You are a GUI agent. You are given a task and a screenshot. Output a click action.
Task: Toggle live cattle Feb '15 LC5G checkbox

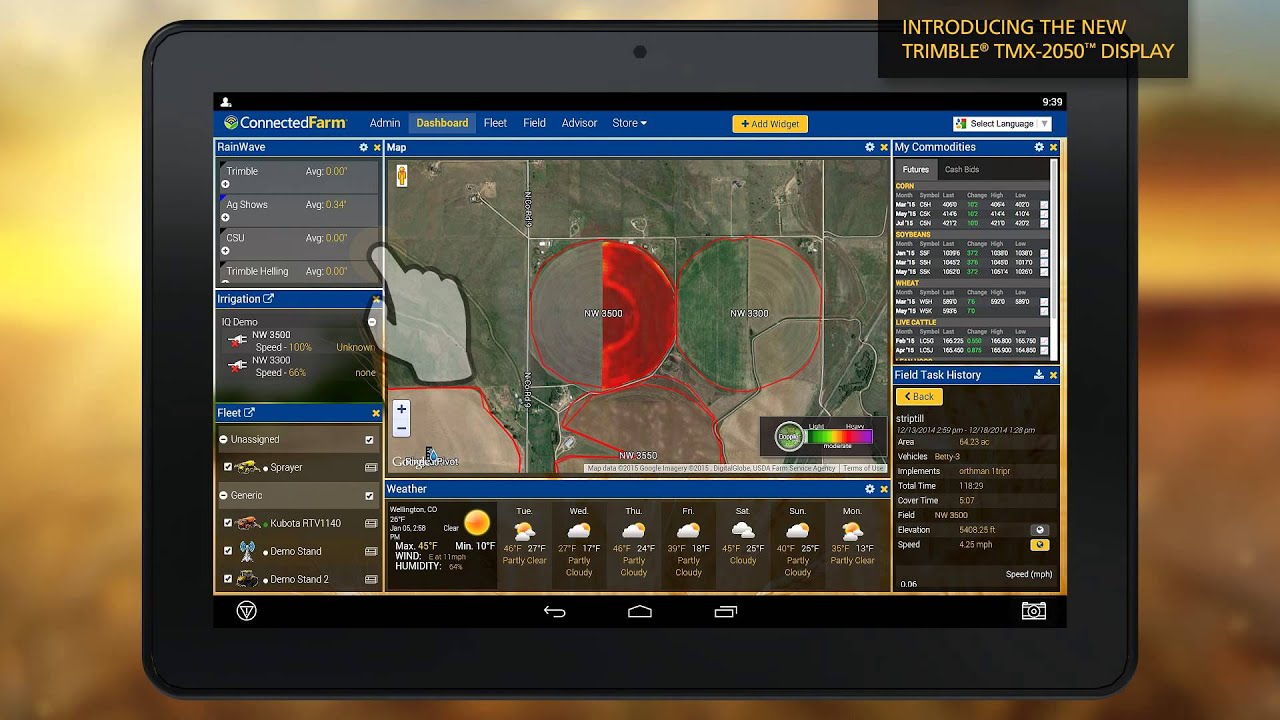pos(1044,342)
